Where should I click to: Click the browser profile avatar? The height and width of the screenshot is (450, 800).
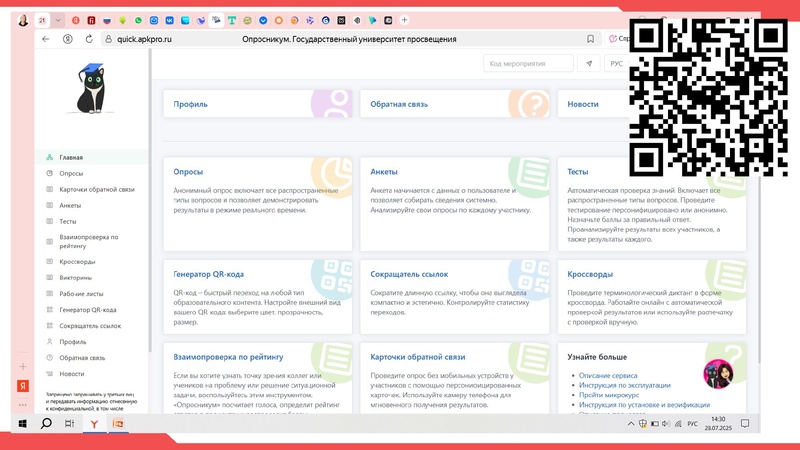(x=23, y=20)
